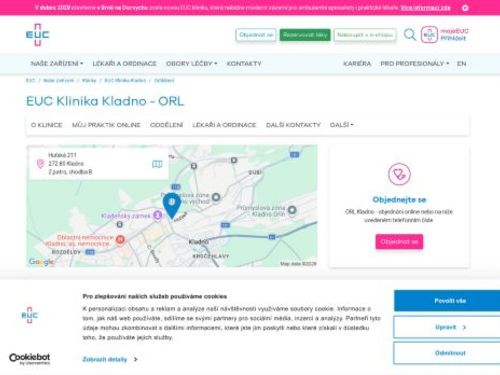
Task: Click Kladenský zámek marker on map
Action: pyautogui.click(x=158, y=215)
